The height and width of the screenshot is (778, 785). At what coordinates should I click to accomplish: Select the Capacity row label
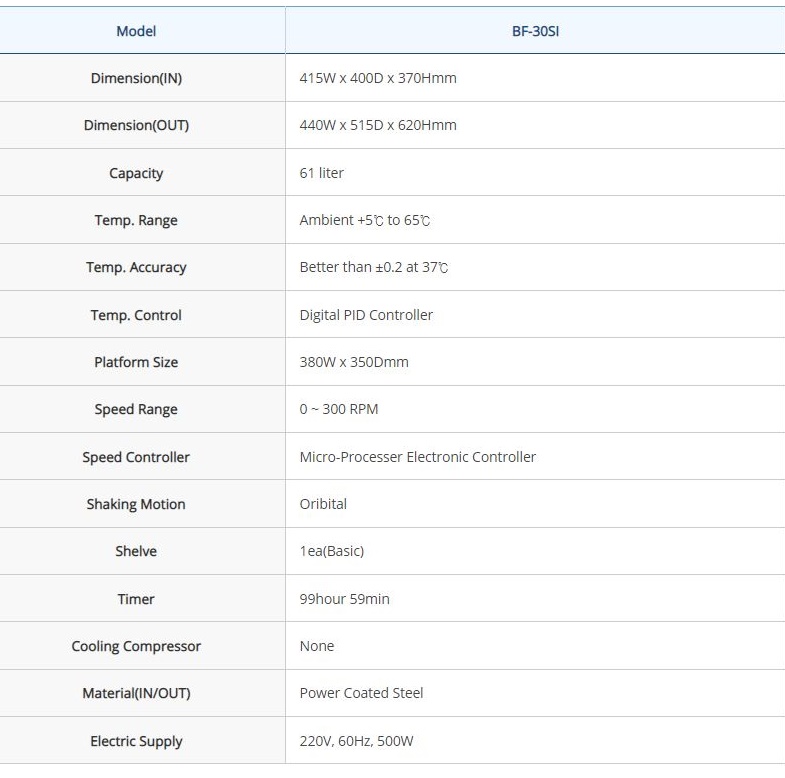(x=136, y=173)
